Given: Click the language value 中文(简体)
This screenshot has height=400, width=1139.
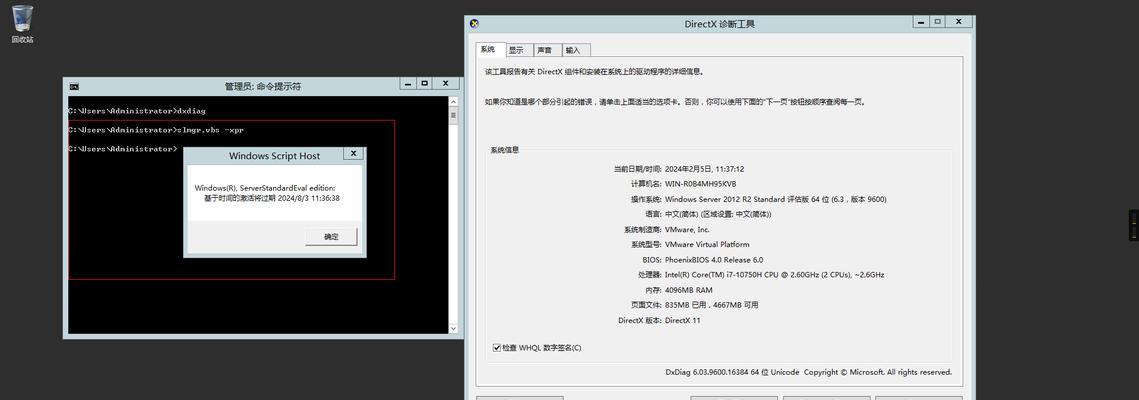Looking at the screenshot, I should click(x=718, y=214).
